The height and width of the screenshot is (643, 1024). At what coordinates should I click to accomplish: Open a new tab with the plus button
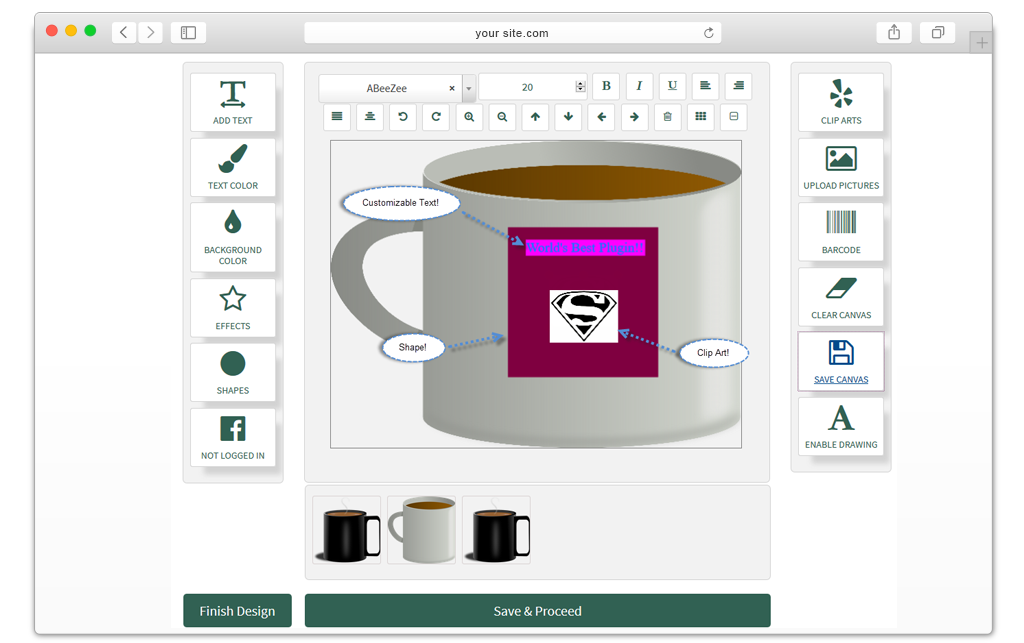[981, 43]
